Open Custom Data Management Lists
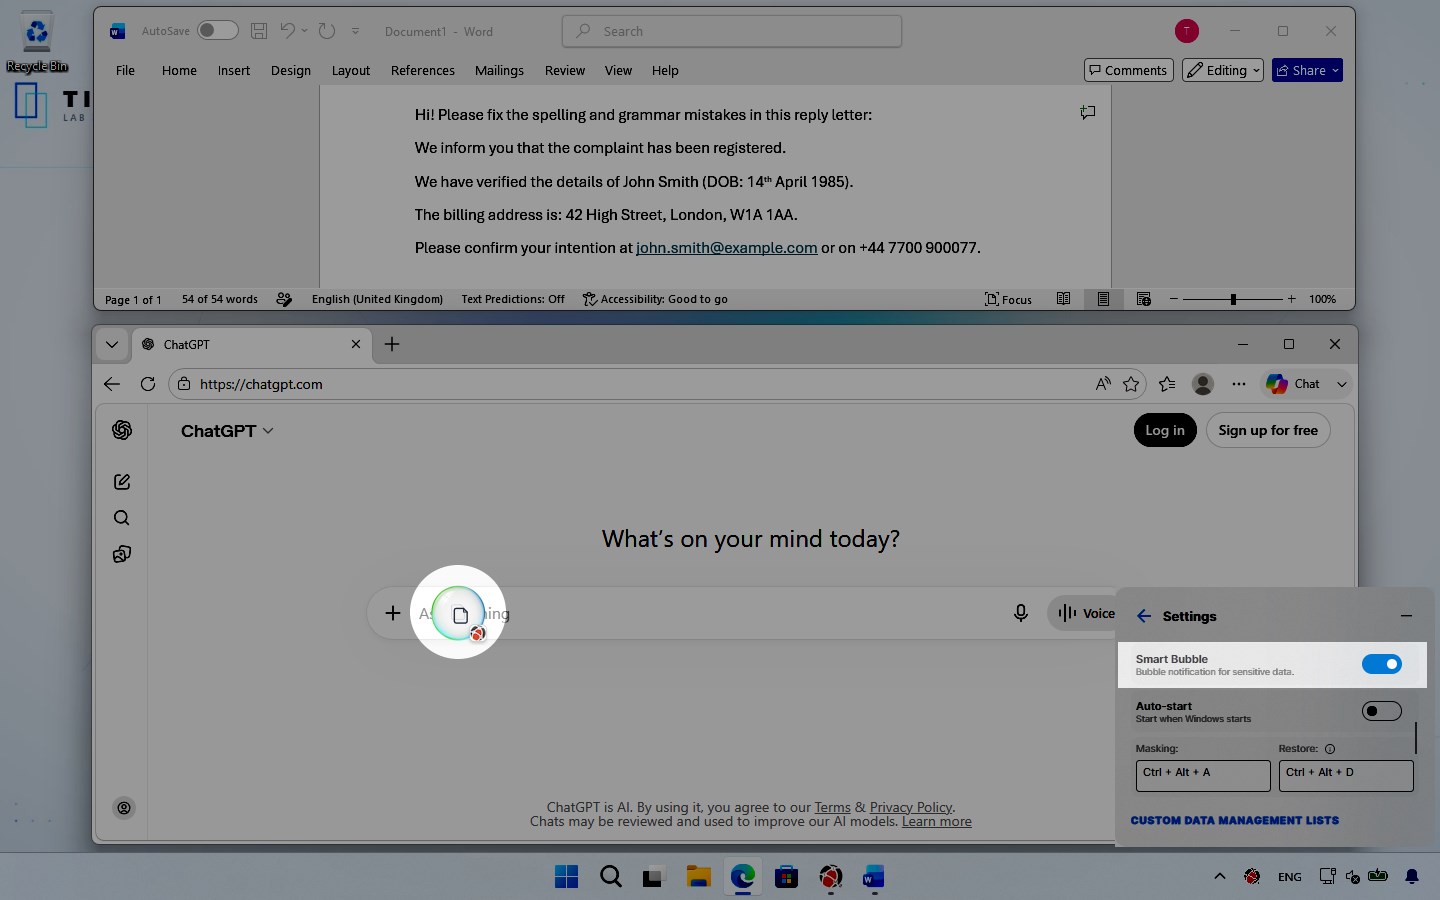The height and width of the screenshot is (900, 1440). pyautogui.click(x=1235, y=820)
